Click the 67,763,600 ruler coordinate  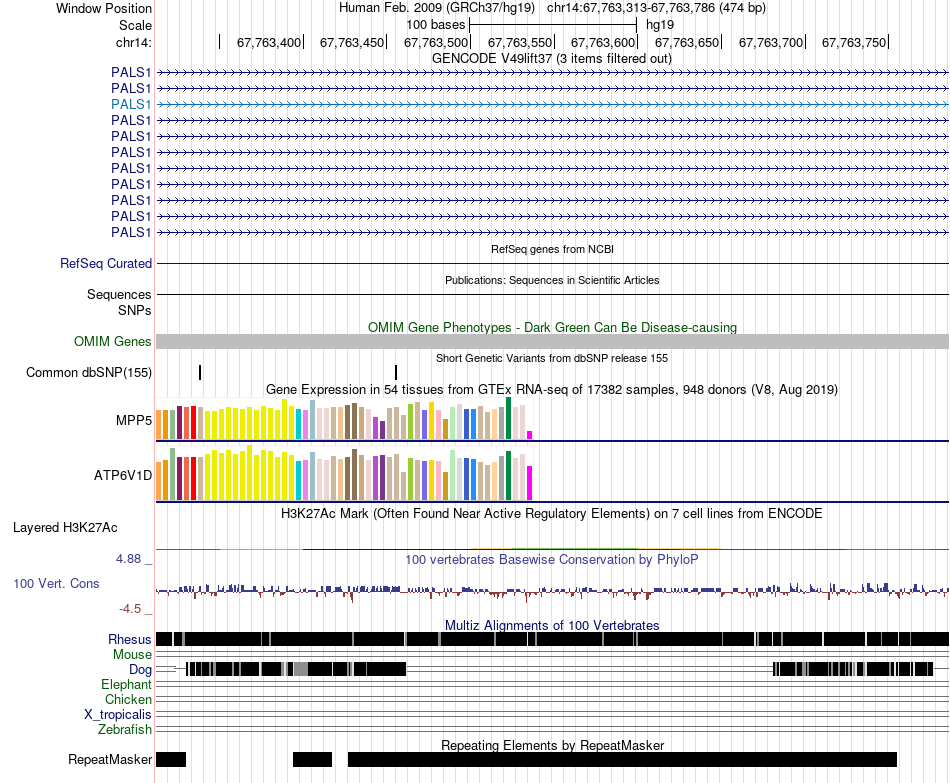point(603,42)
